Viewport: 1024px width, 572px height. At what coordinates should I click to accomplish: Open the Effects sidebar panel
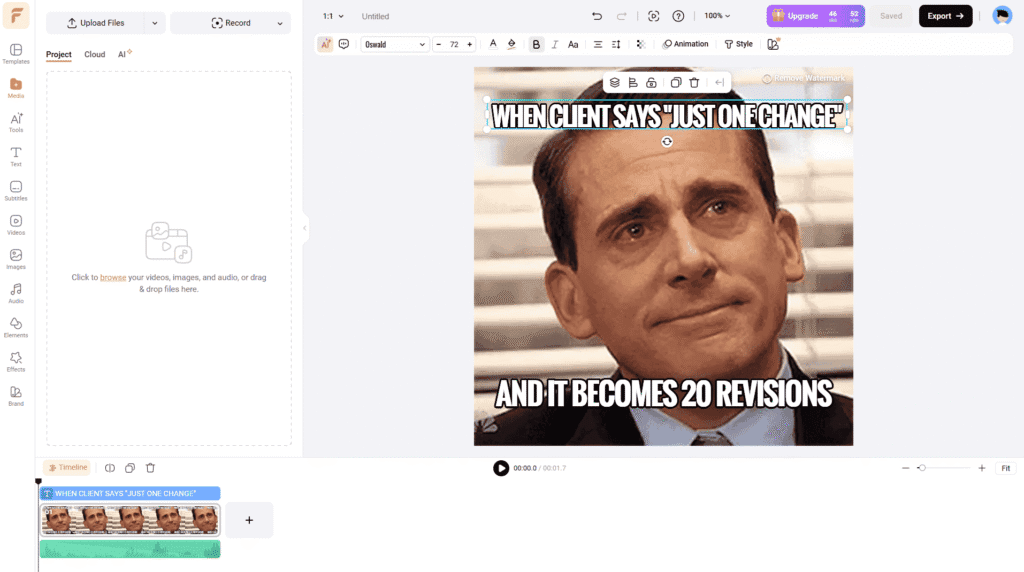point(16,362)
